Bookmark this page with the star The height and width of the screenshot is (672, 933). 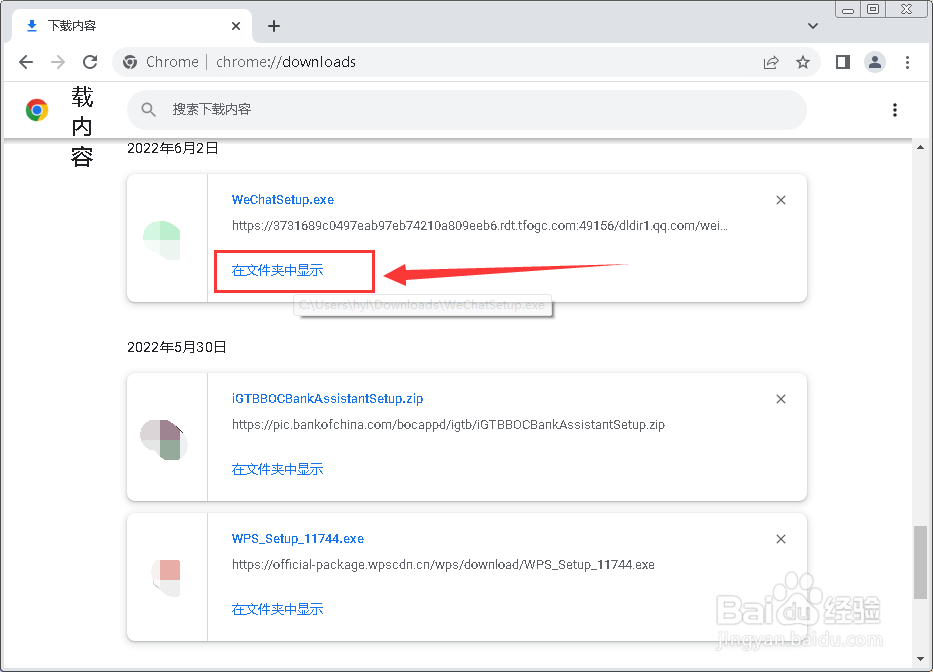(803, 62)
